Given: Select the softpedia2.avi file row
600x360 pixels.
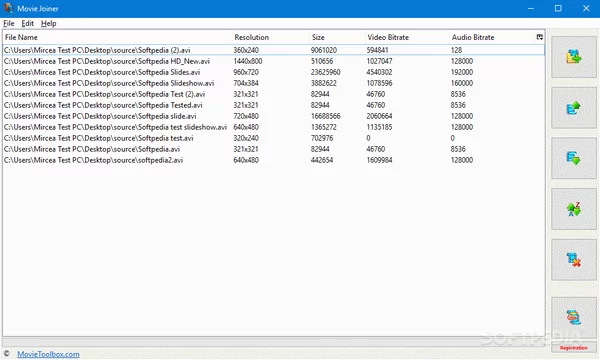Looking at the screenshot, I should (274, 160).
